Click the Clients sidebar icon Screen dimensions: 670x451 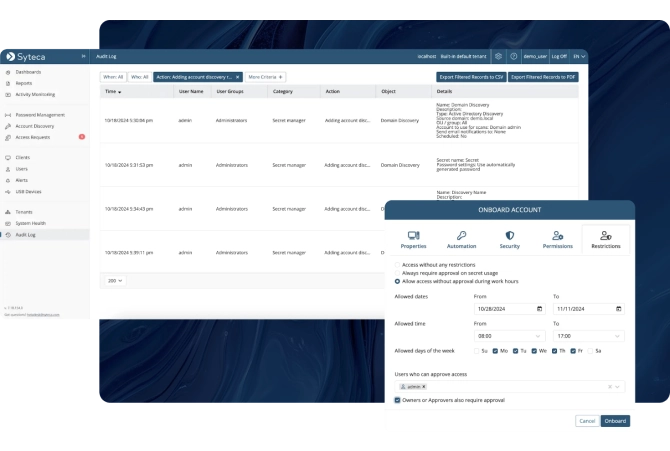8,158
